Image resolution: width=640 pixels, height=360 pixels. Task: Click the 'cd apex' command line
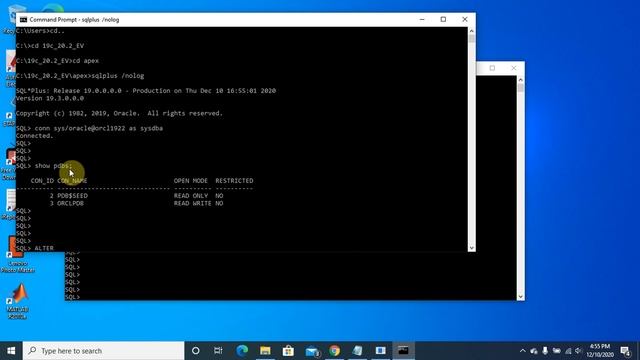coord(57,61)
